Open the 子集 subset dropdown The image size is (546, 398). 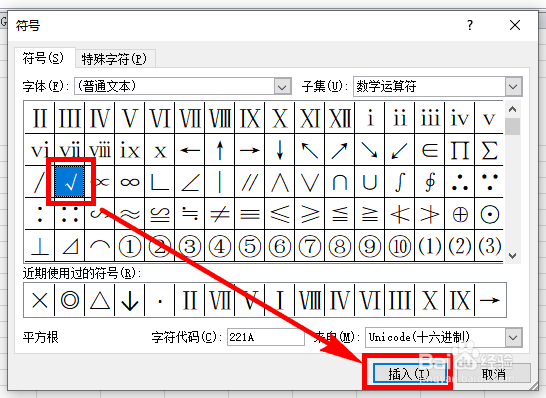point(513,86)
